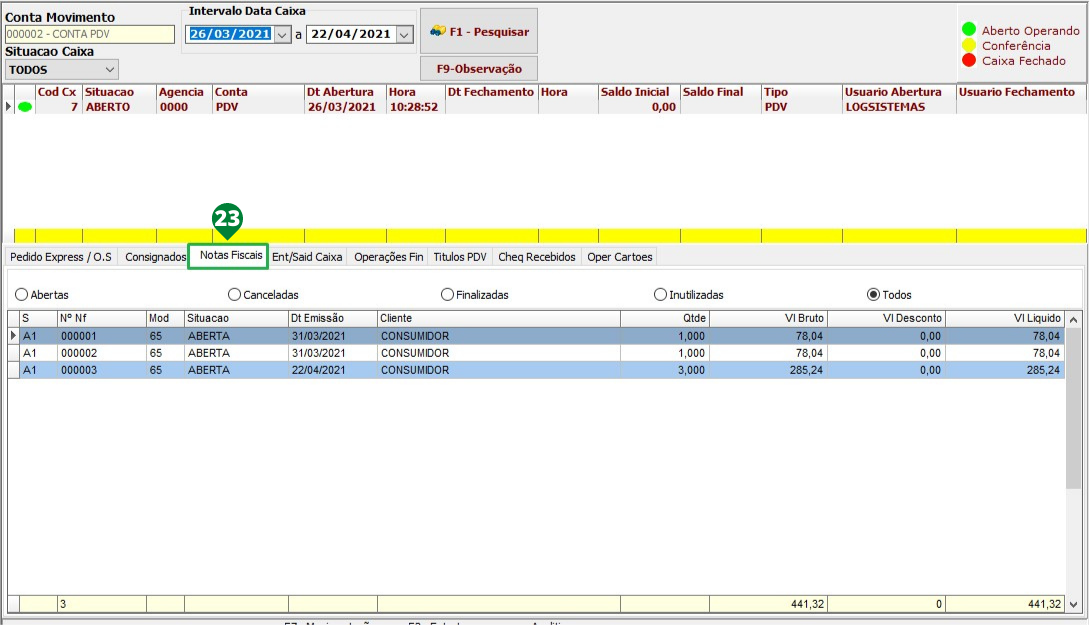1090x625 pixels.
Task: Open the Situacao Caixa TODOS dropdown
Action: tap(62, 70)
